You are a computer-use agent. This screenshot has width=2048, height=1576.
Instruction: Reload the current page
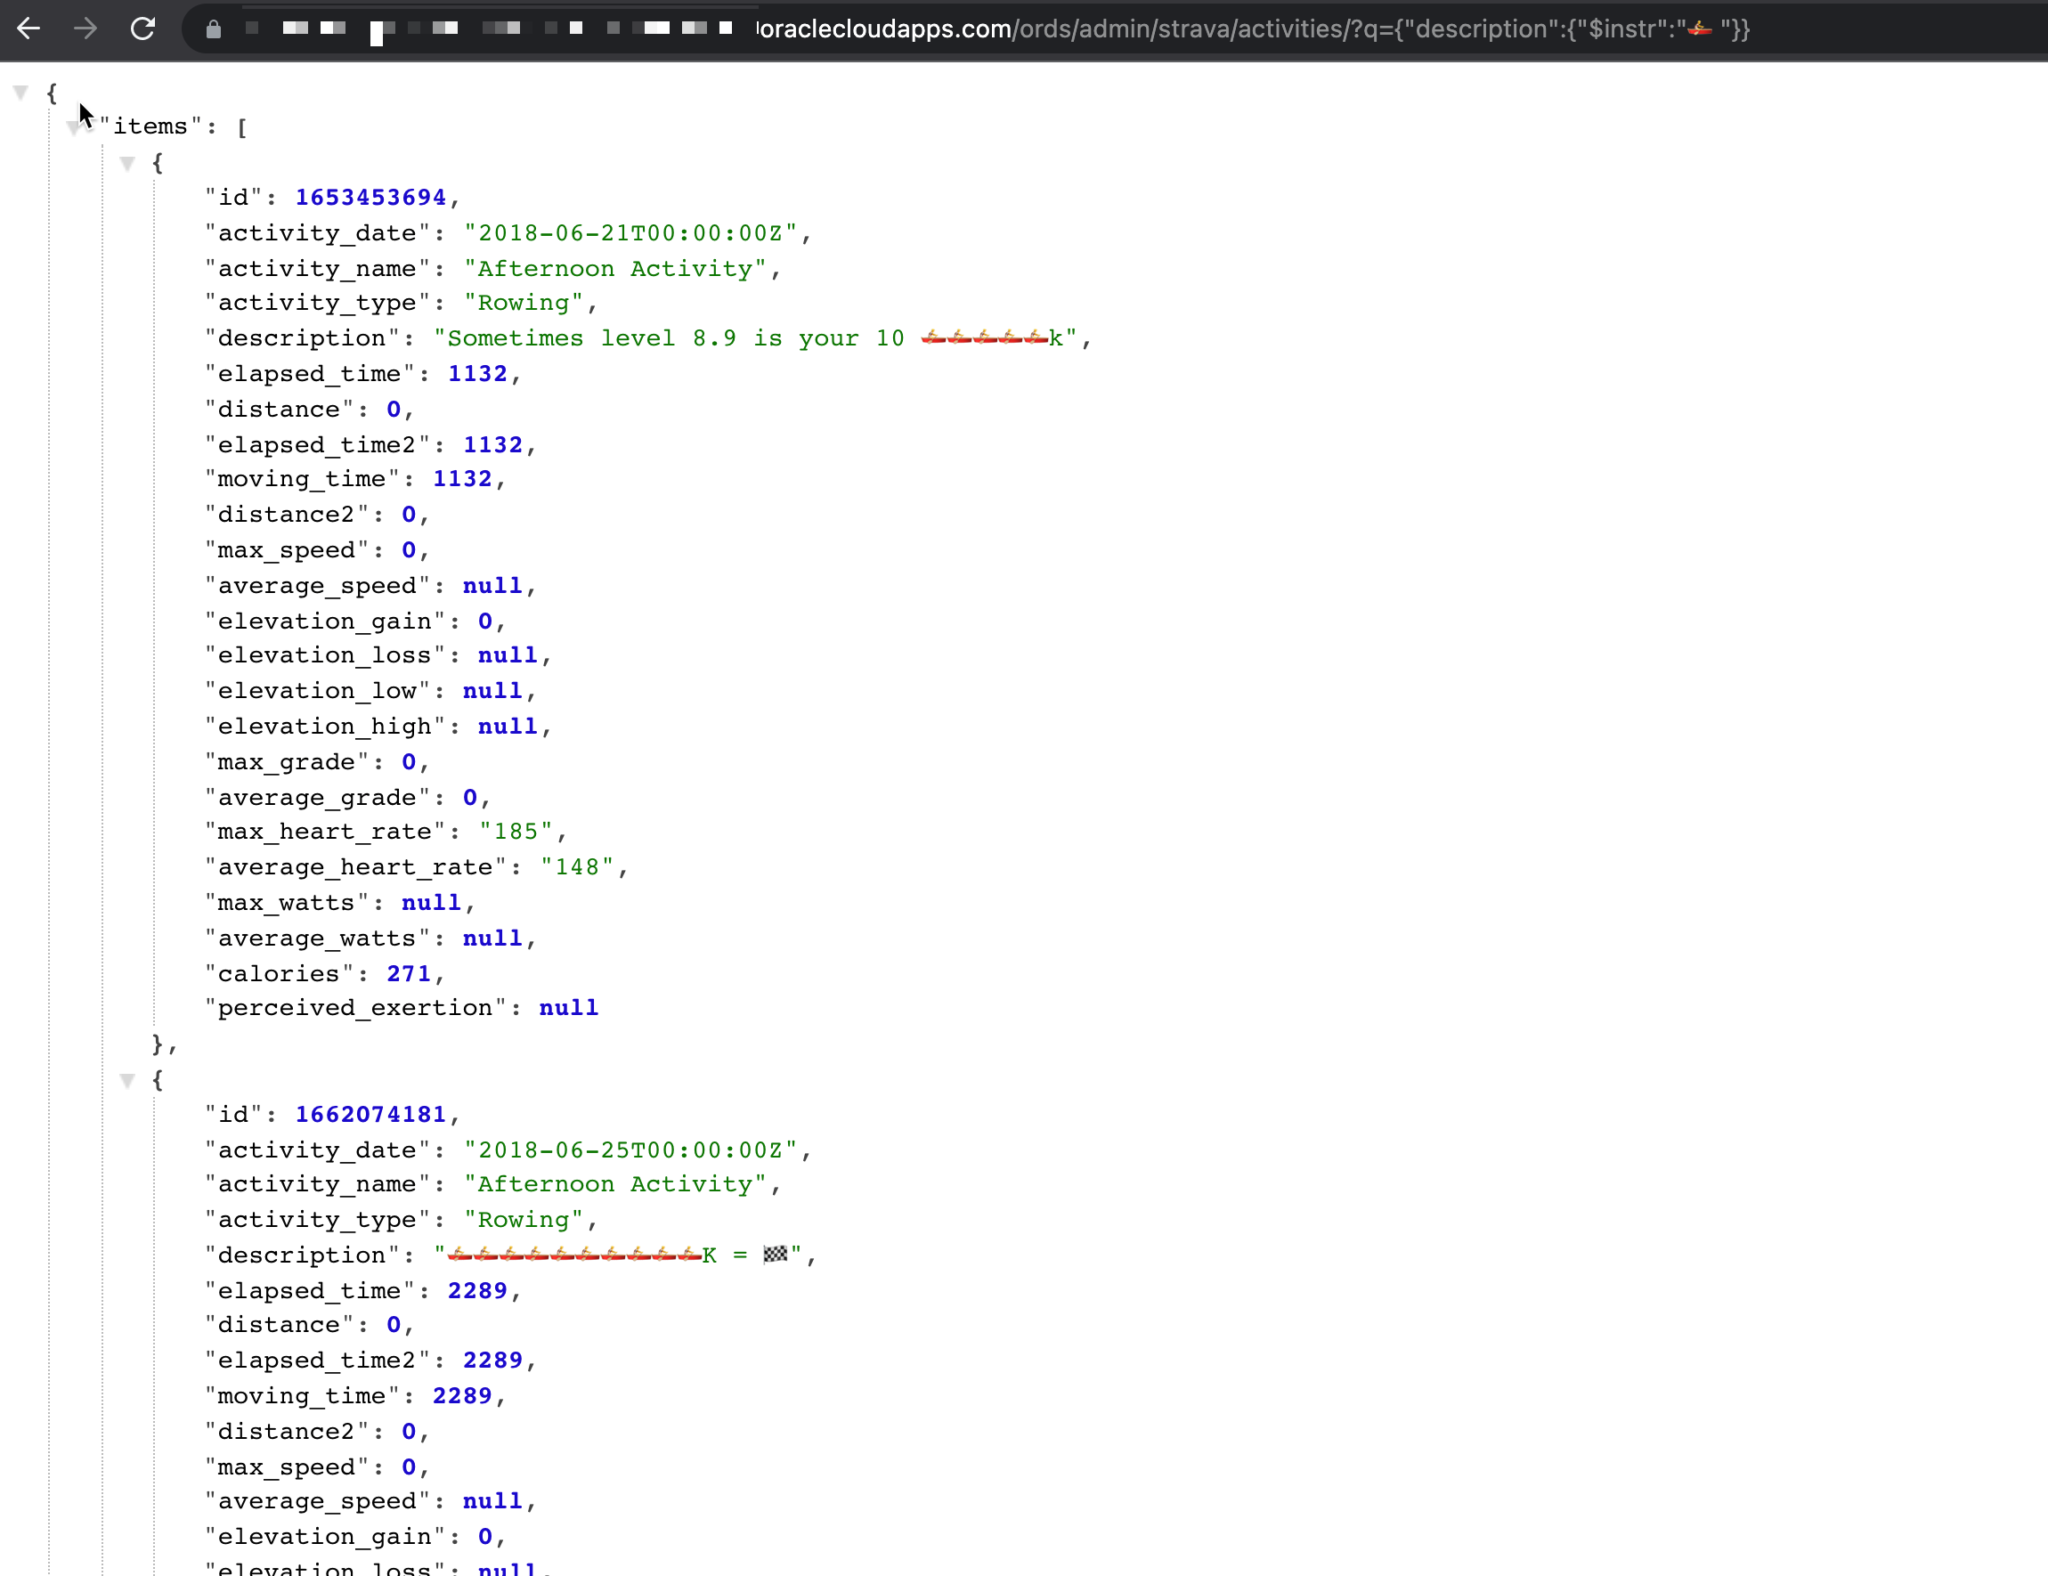143,29
